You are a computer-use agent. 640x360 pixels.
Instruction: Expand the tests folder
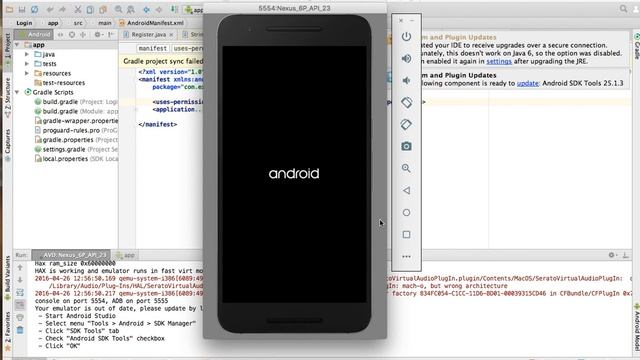[27, 63]
